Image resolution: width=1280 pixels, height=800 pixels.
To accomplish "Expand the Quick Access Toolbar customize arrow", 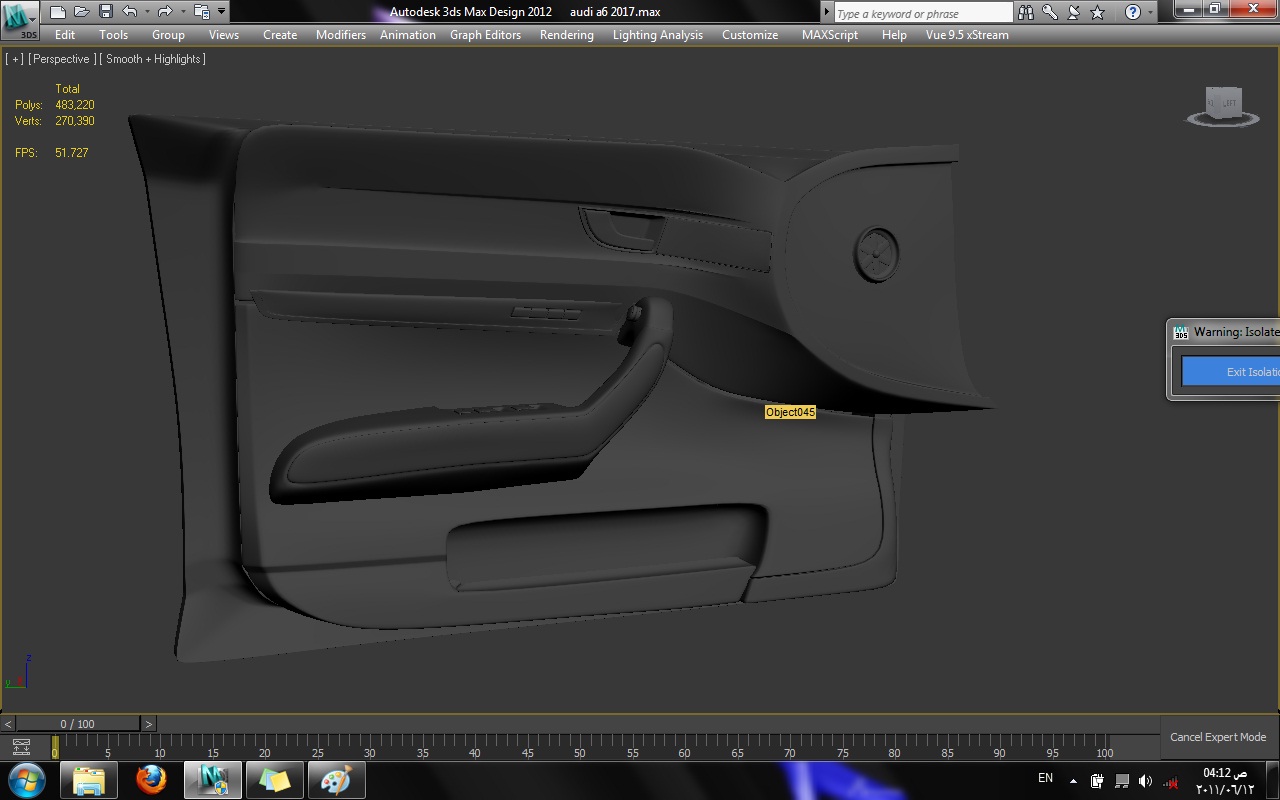I will pos(221,12).
